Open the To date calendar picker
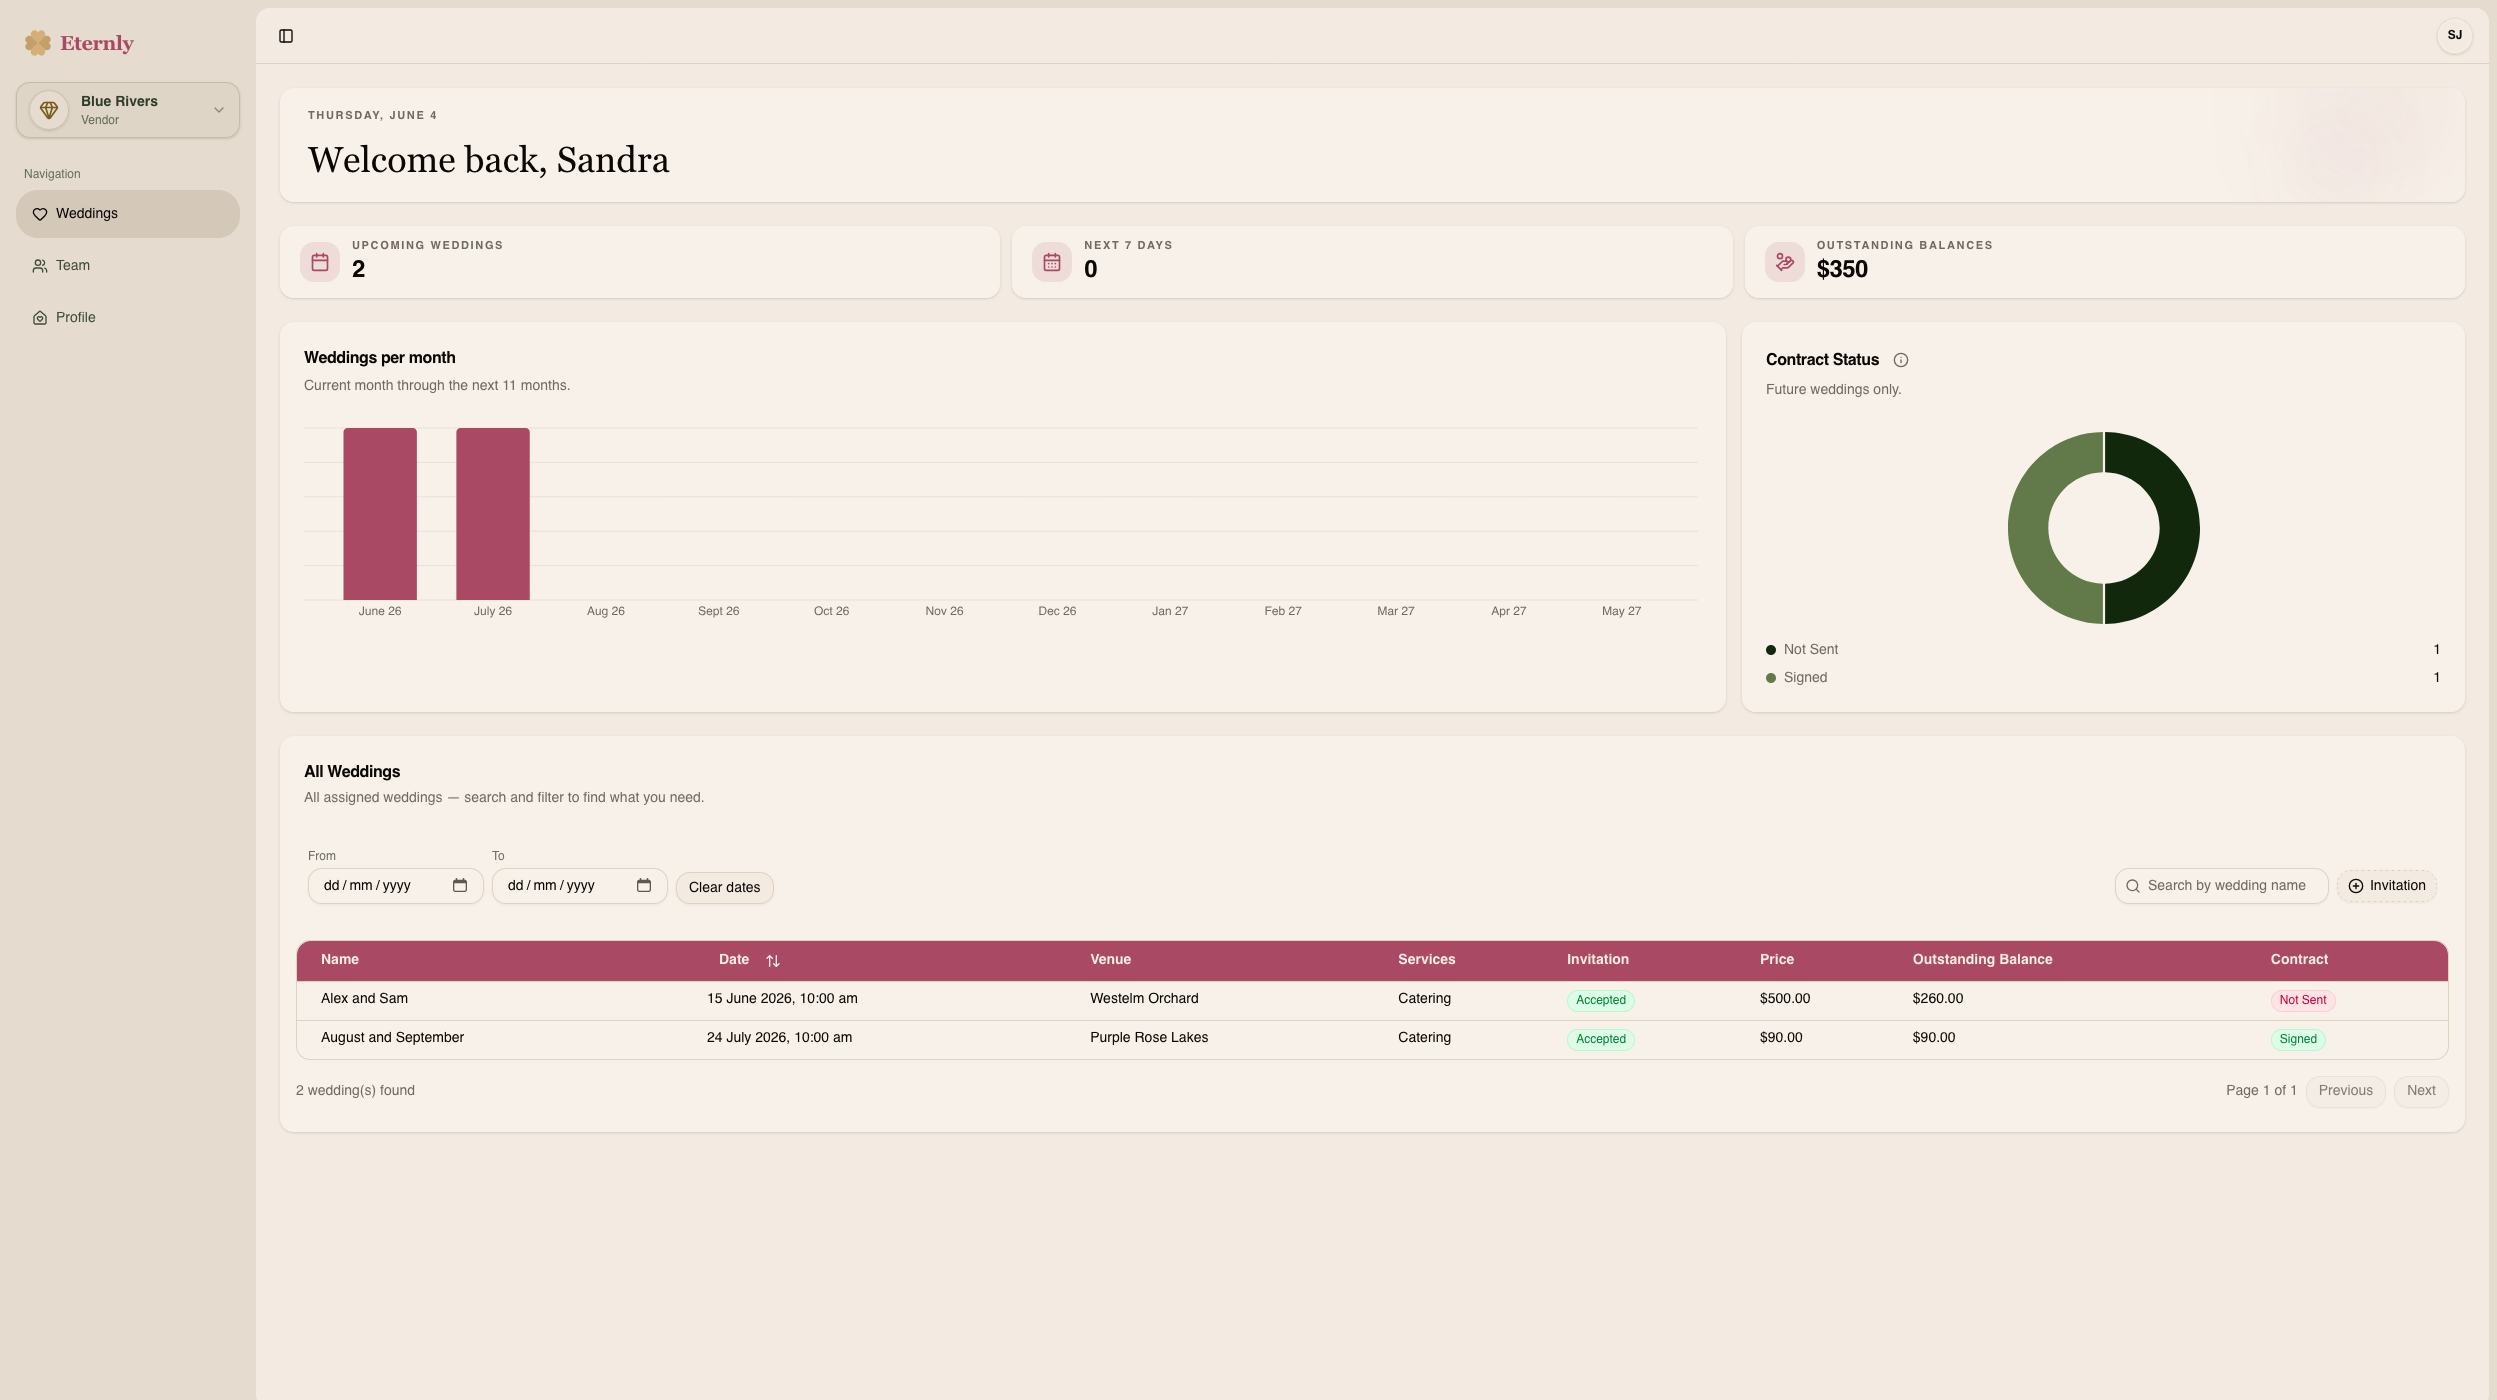This screenshot has width=2497, height=1400. click(x=644, y=886)
